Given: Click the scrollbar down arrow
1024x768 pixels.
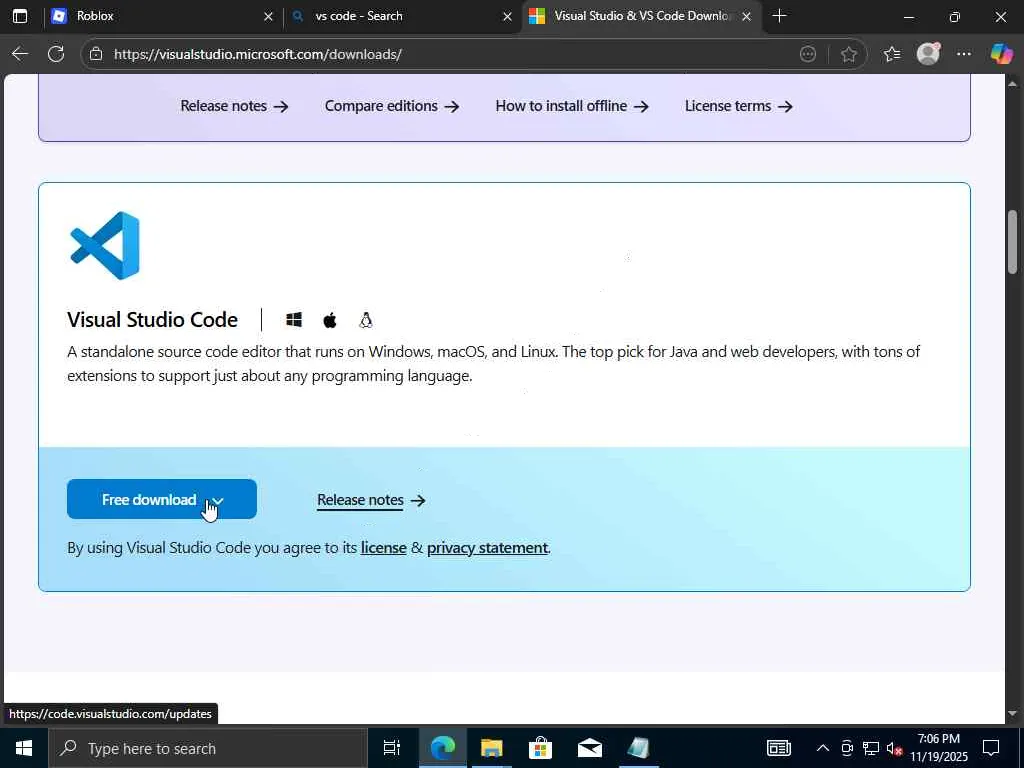Looking at the screenshot, I should pyautogui.click(x=1012, y=713).
